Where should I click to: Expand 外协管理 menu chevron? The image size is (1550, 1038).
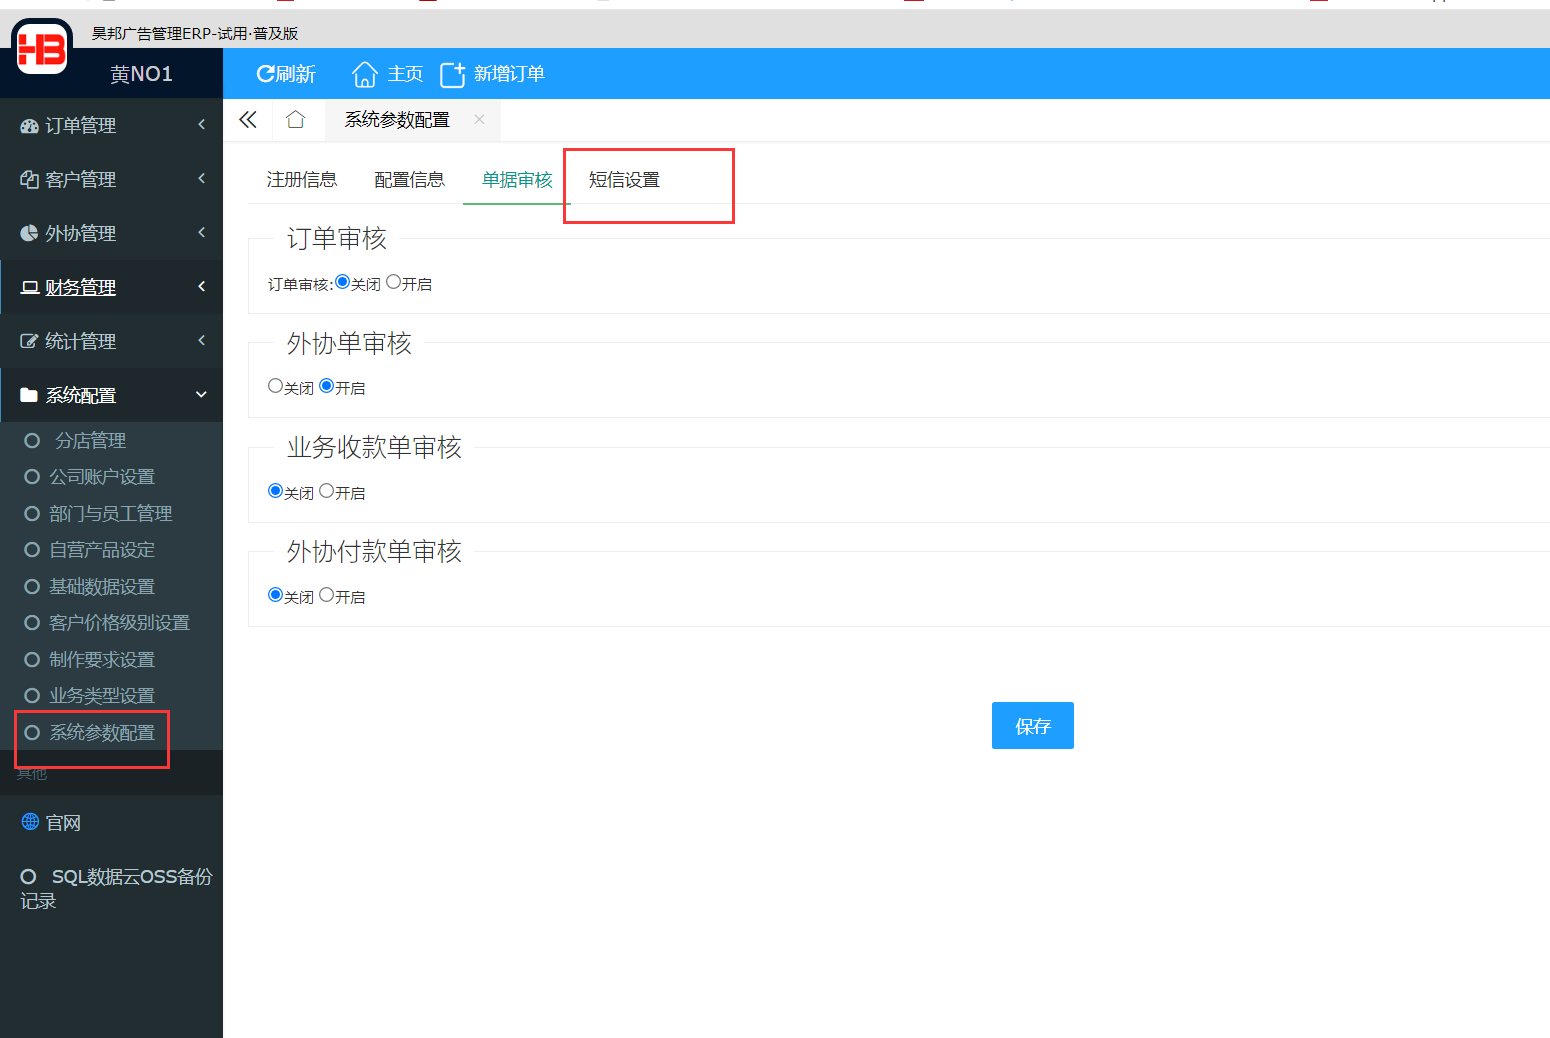click(201, 233)
